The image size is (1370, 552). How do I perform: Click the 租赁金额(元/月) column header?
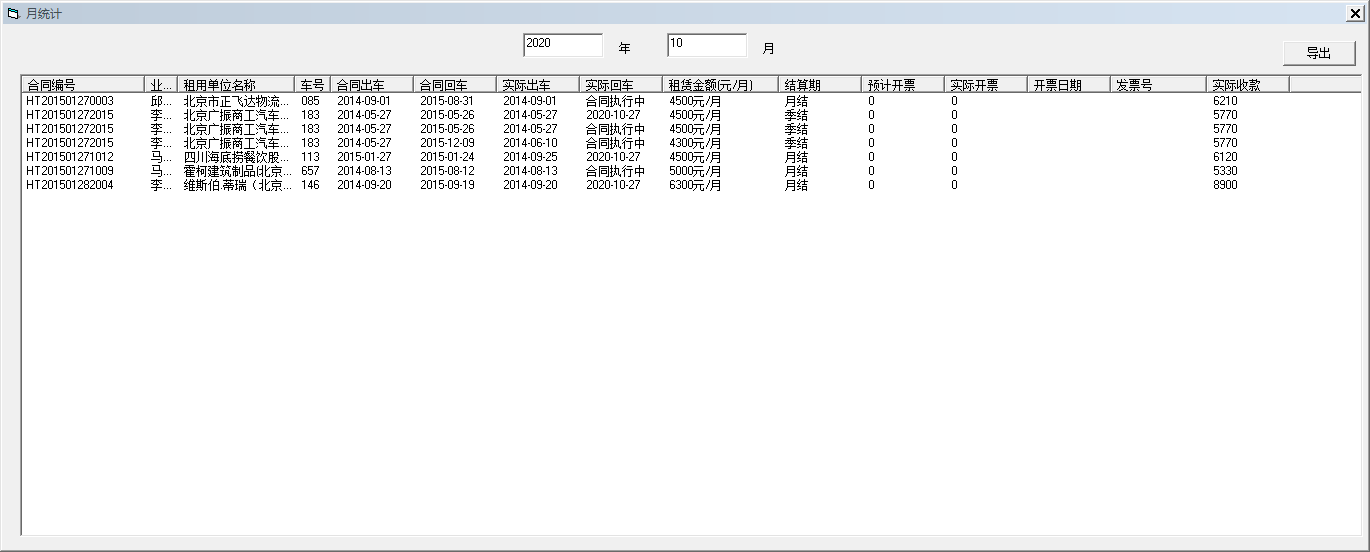[719, 85]
